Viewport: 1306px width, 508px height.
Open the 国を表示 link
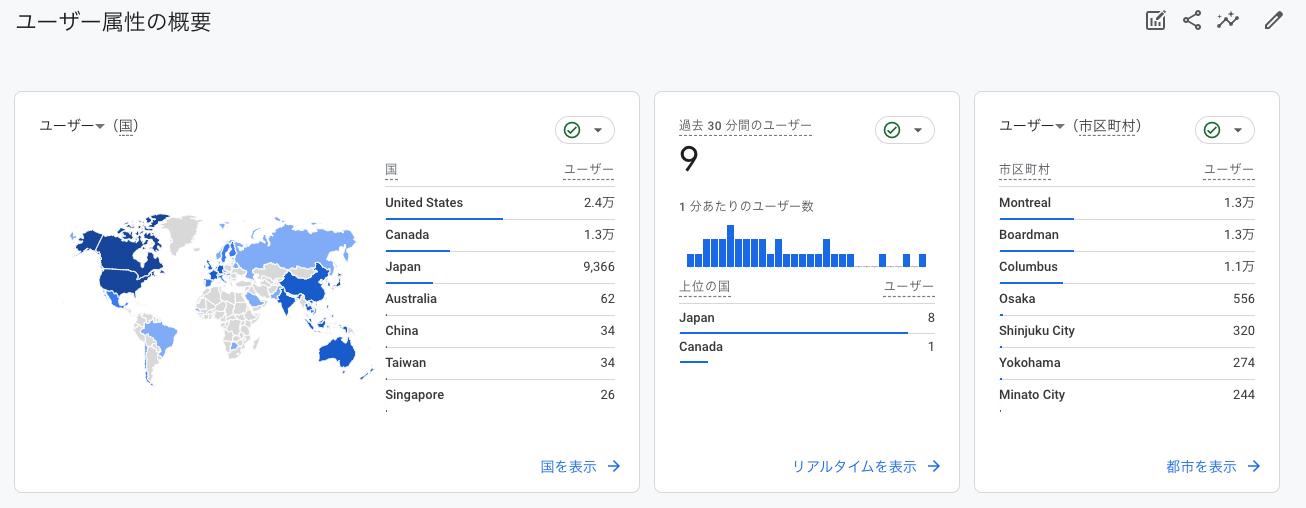pyautogui.click(x=568, y=466)
